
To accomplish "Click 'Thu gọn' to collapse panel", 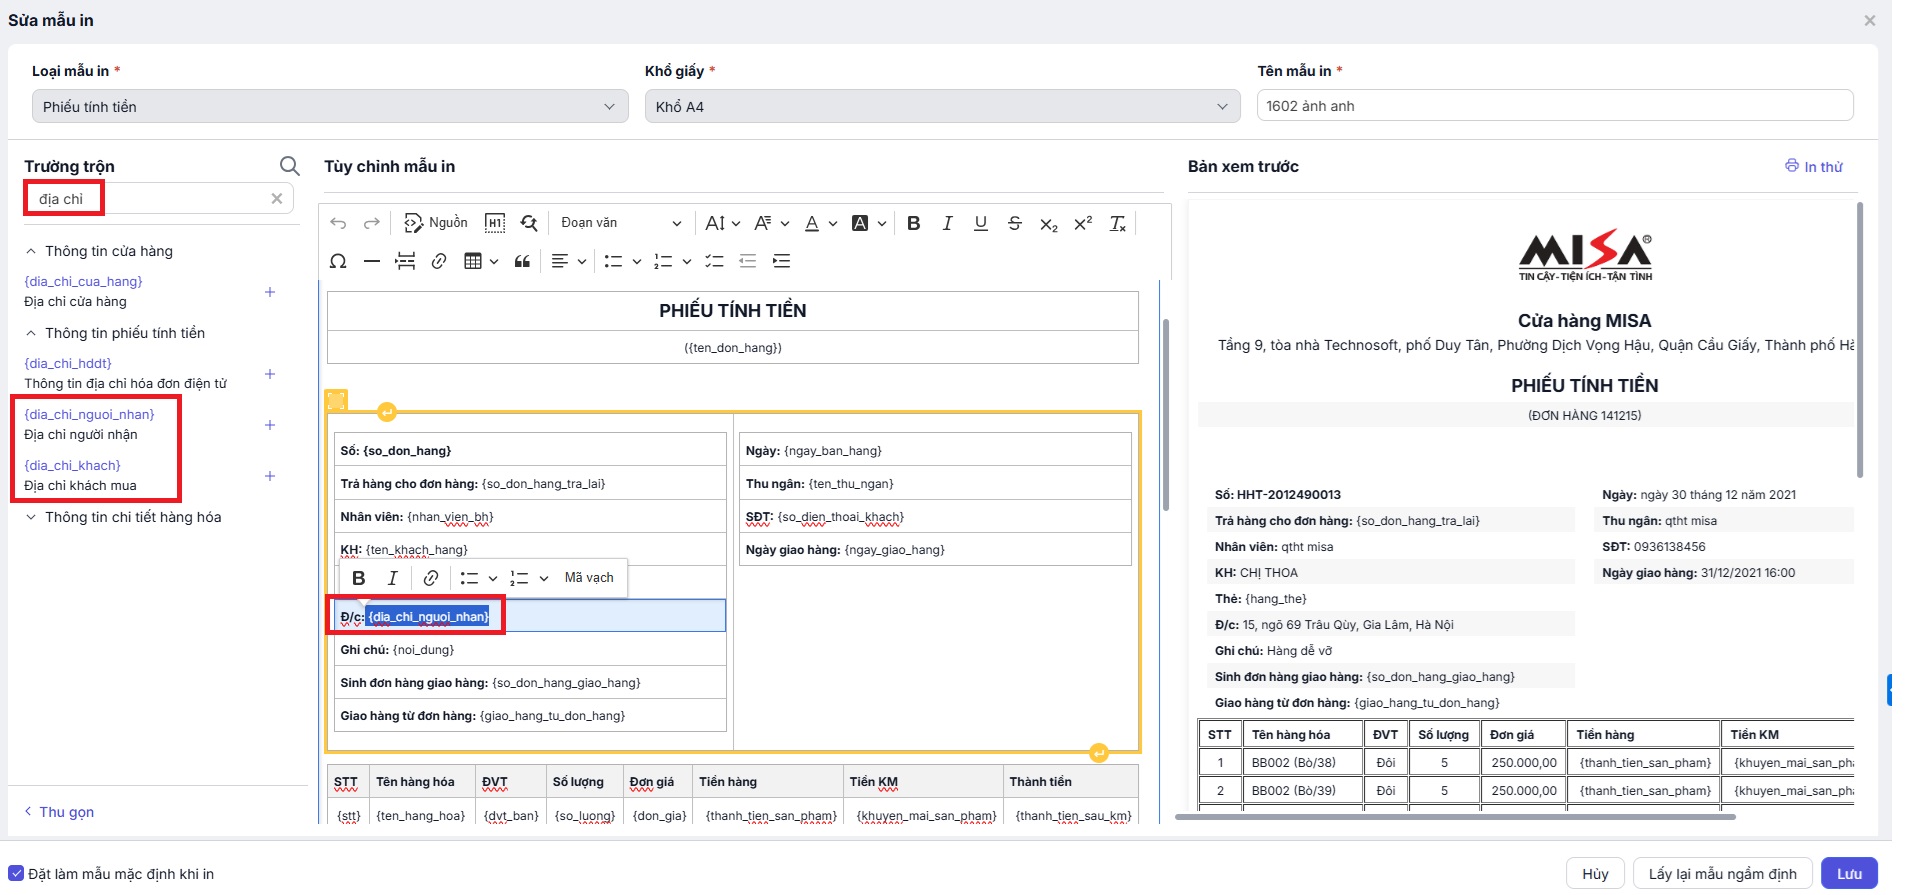I will [x=59, y=812].
